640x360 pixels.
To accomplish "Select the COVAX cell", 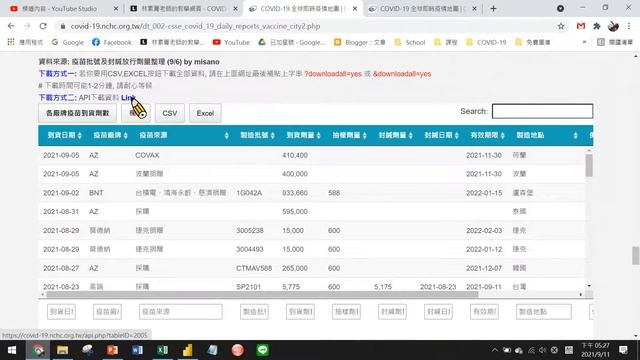I will (147, 156).
